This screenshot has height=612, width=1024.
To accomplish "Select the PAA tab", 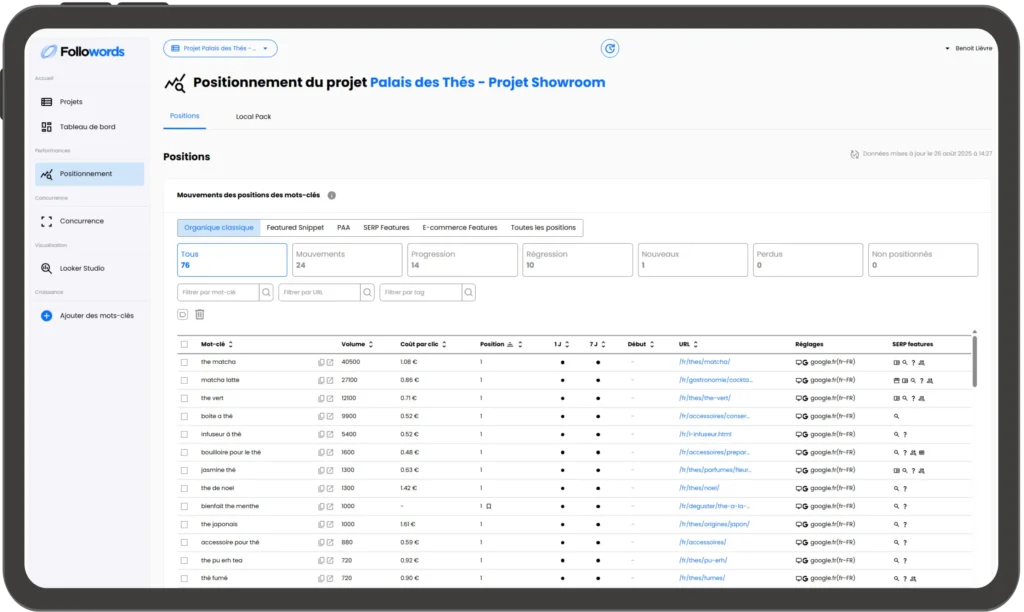I will (344, 228).
